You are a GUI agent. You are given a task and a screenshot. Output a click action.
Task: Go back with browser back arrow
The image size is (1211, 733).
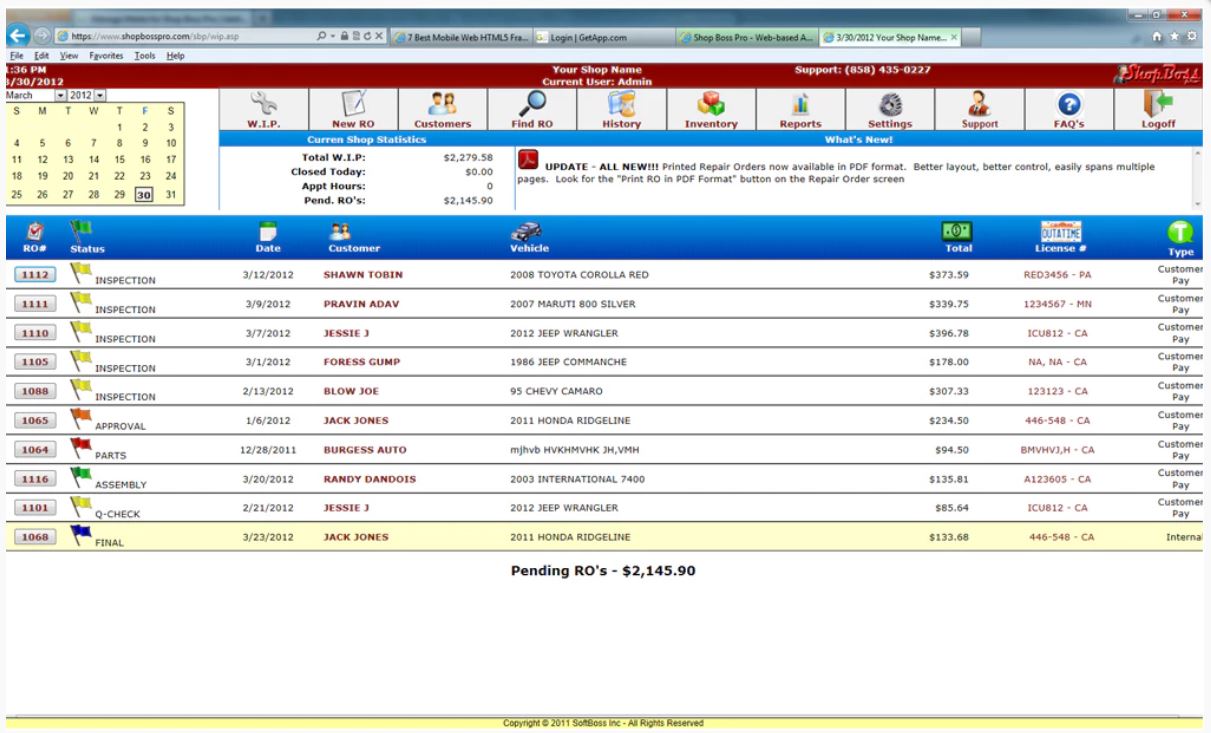18,36
